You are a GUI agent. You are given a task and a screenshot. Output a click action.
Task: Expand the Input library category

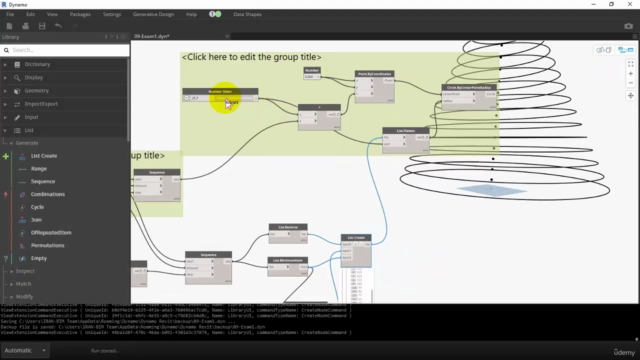(x=5, y=118)
